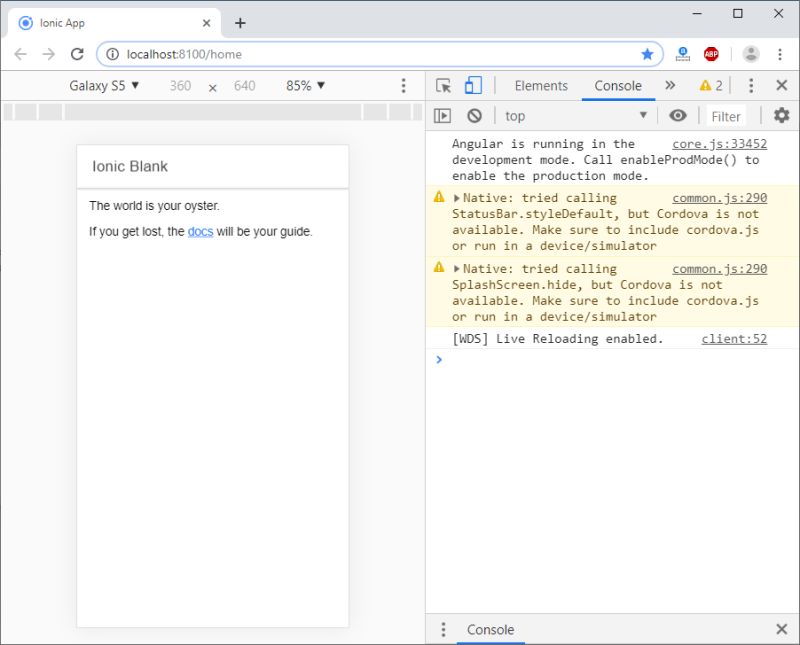Toggle the device toolbar icon
The width and height of the screenshot is (800, 645).
pos(473,85)
